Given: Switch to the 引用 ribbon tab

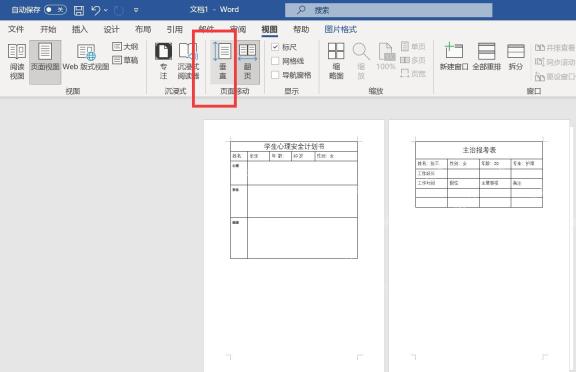Looking at the screenshot, I should (x=174, y=29).
